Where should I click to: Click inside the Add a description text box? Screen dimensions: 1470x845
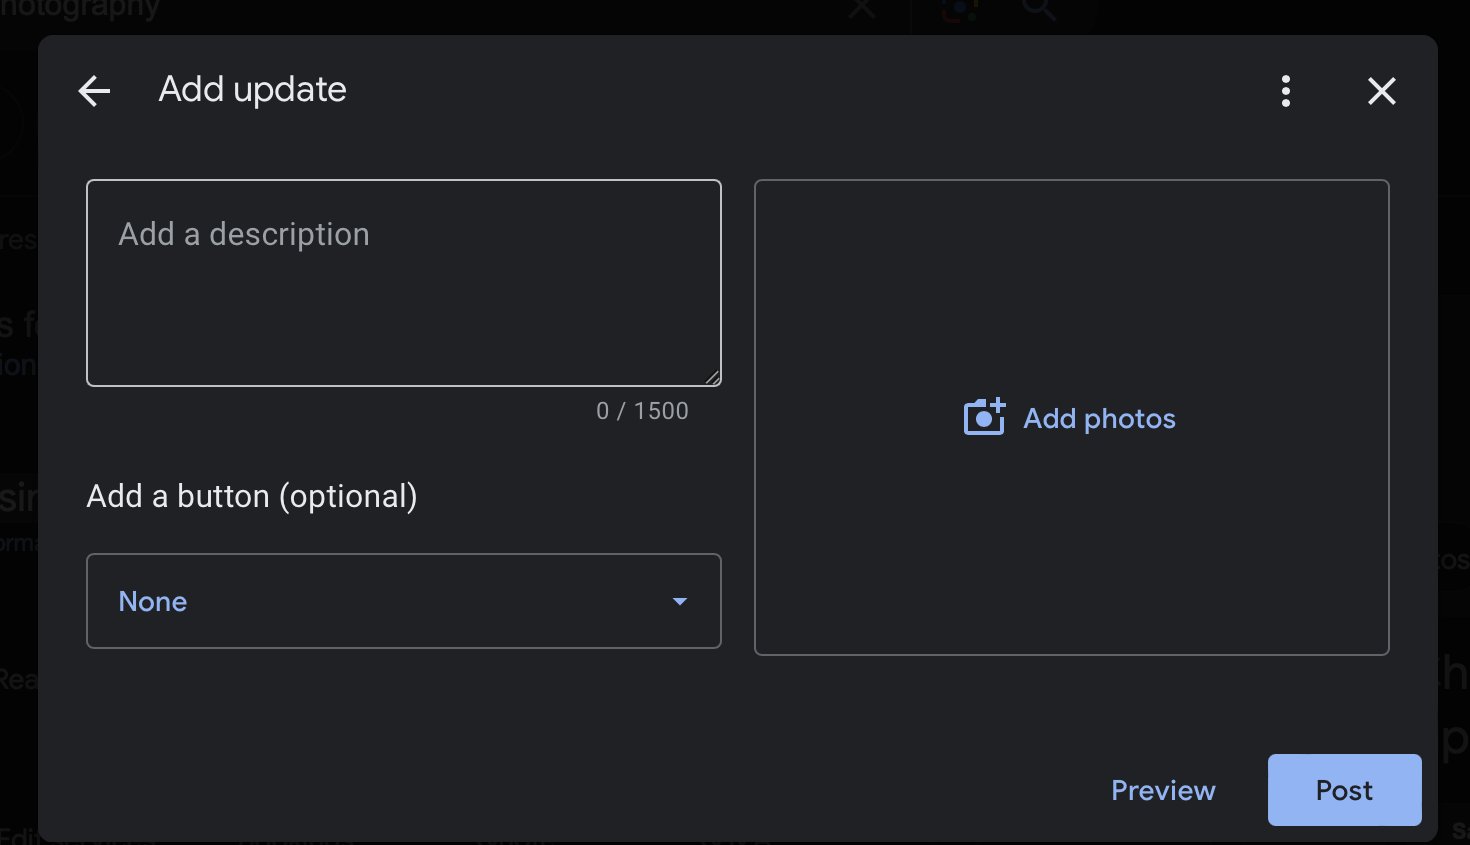(x=404, y=282)
